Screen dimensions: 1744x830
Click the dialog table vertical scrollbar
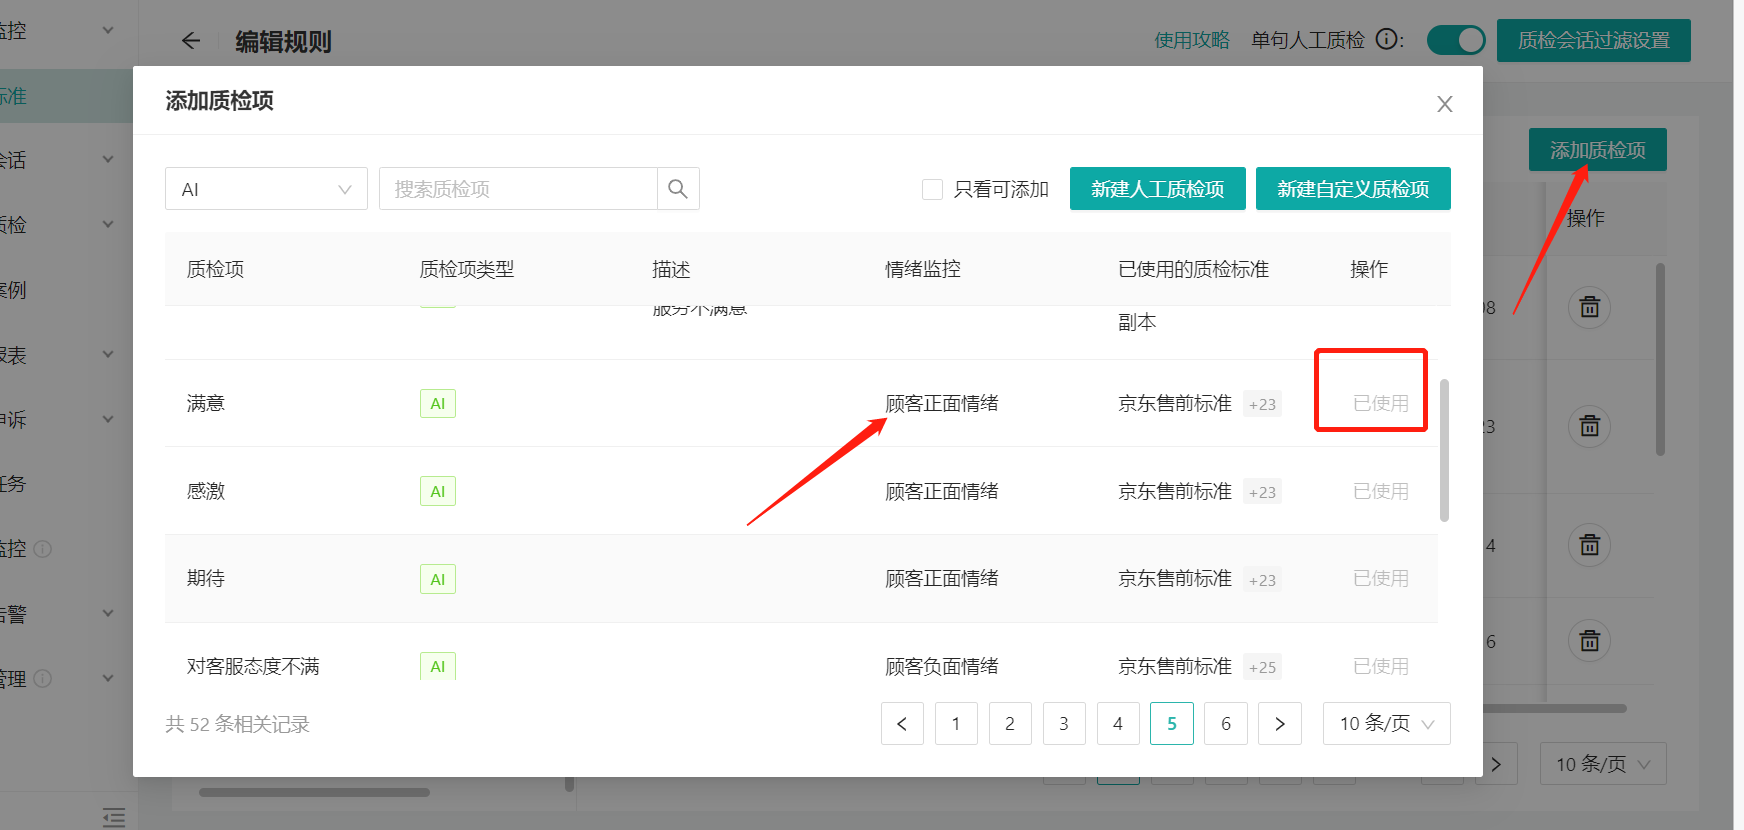[x=1444, y=450]
